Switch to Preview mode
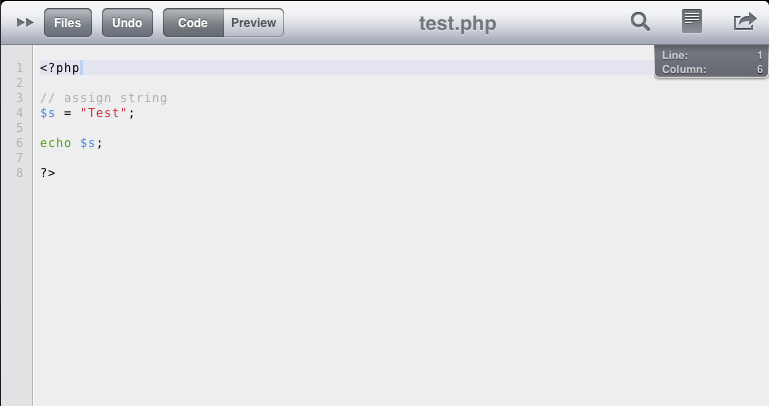 pos(254,23)
